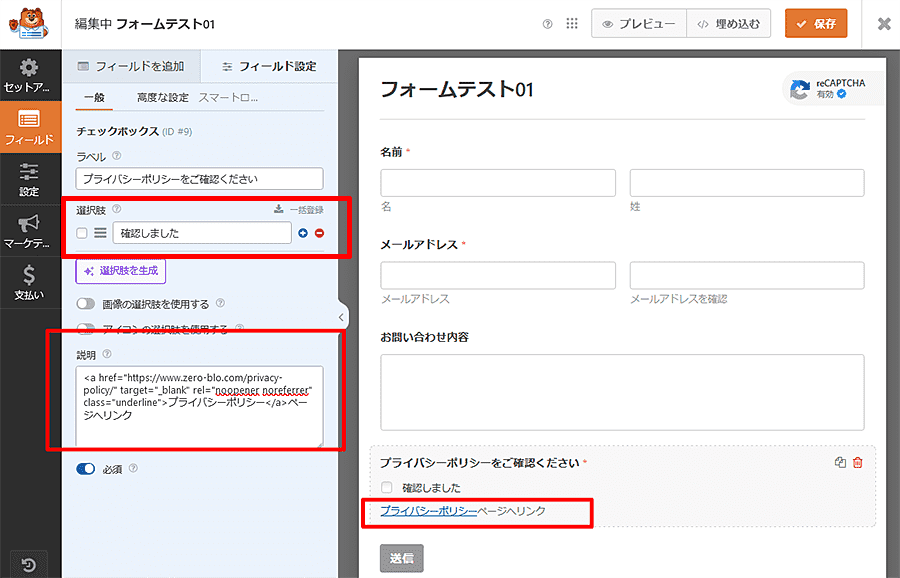Open the help question-mark icon in header
This screenshot has height=578, width=900.
tap(548, 24)
